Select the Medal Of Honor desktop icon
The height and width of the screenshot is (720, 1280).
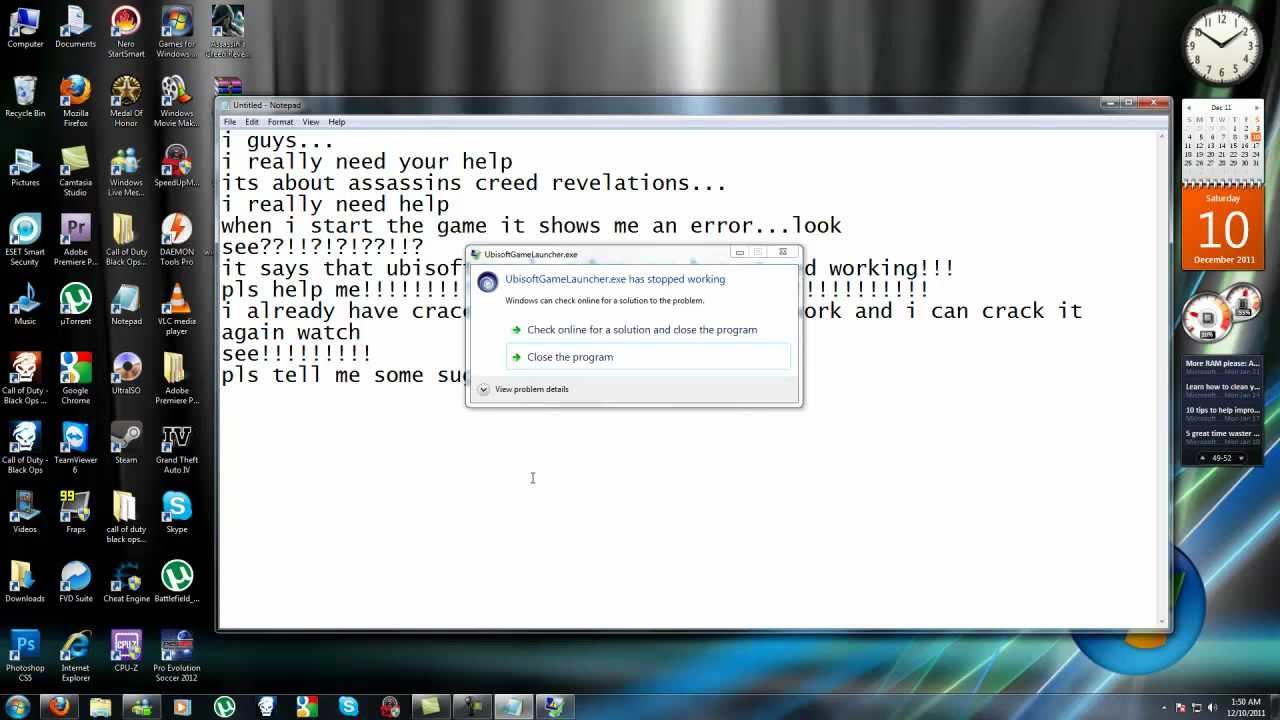126,101
